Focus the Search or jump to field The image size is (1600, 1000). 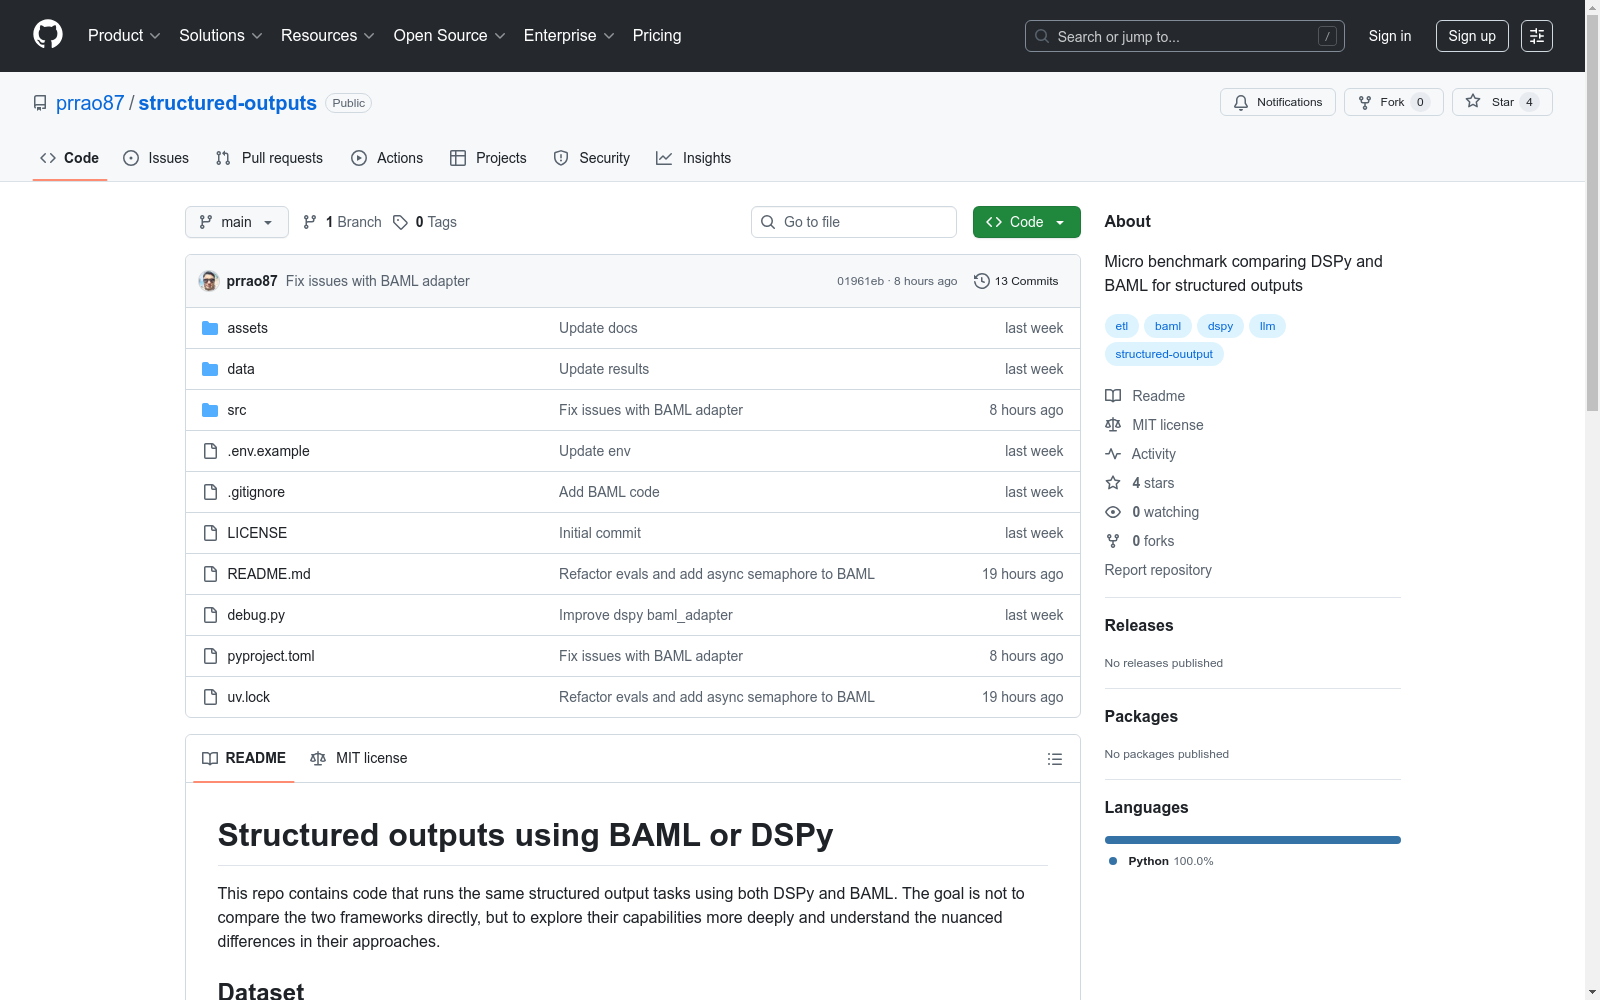1185,36
